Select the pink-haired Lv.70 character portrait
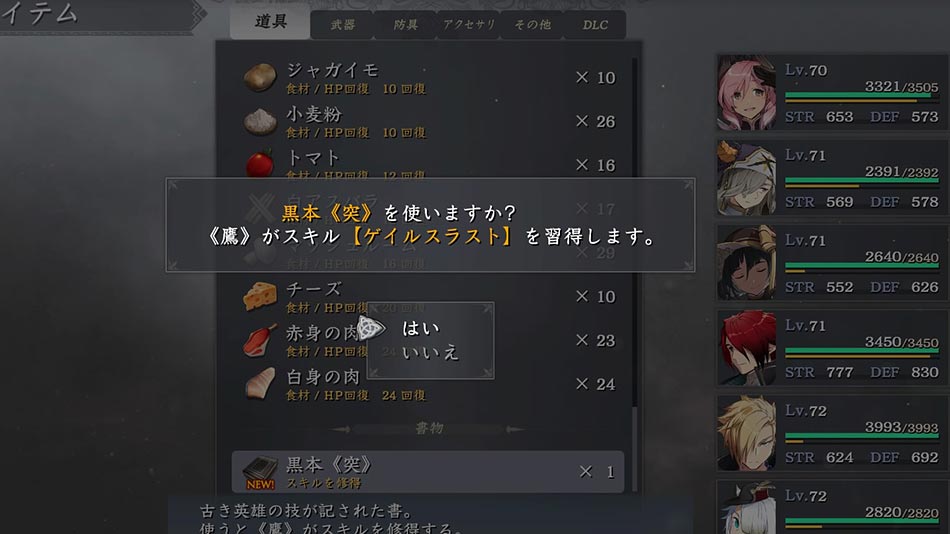 746,93
